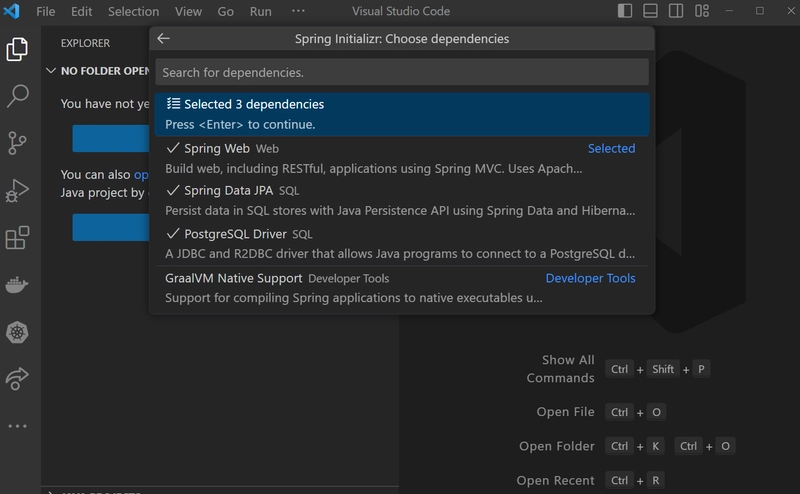This screenshot has width=800, height=494.
Task: Toggle bottom panel layout icon
Action: pyautogui.click(x=650, y=11)
